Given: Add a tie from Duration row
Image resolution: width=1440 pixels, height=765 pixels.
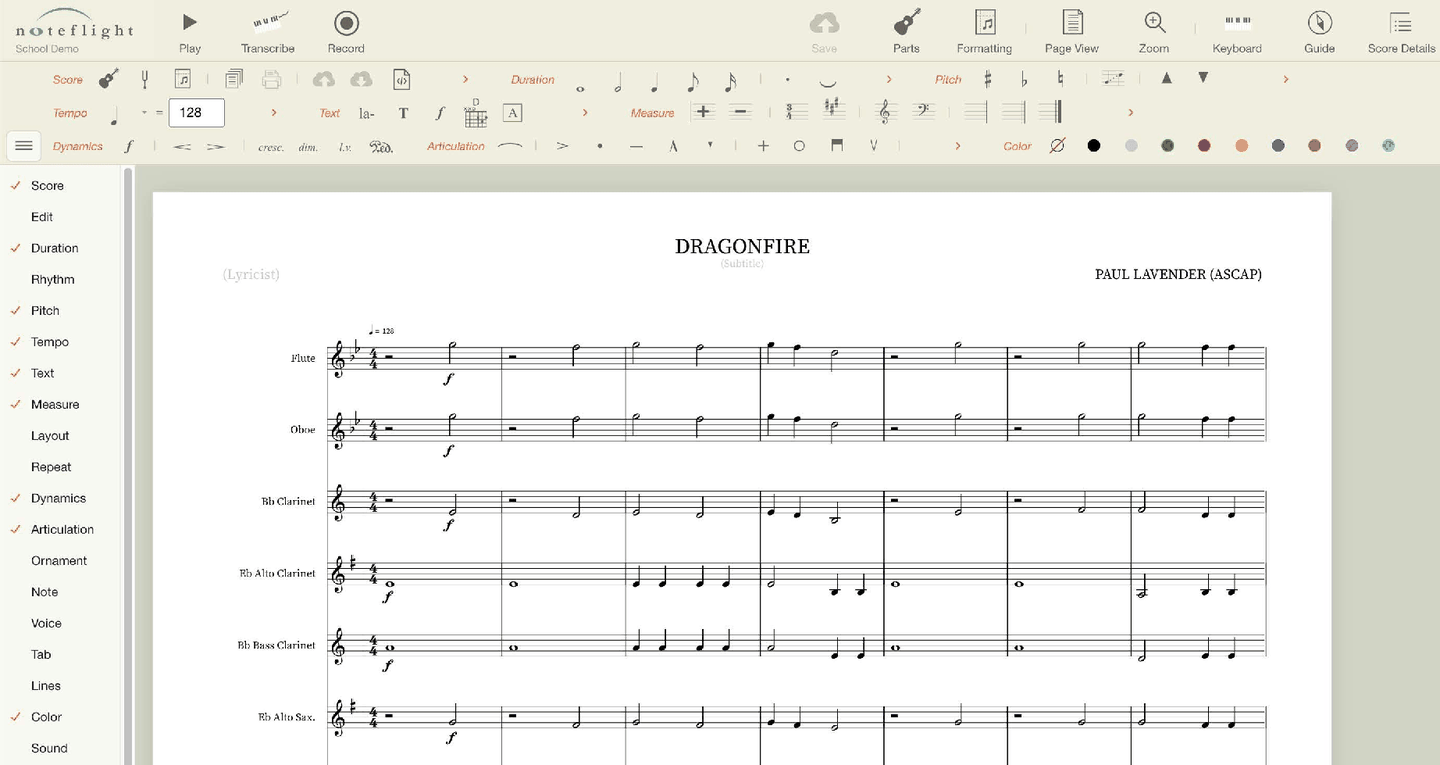Looking at the screenshot, I should coord(828,83).
